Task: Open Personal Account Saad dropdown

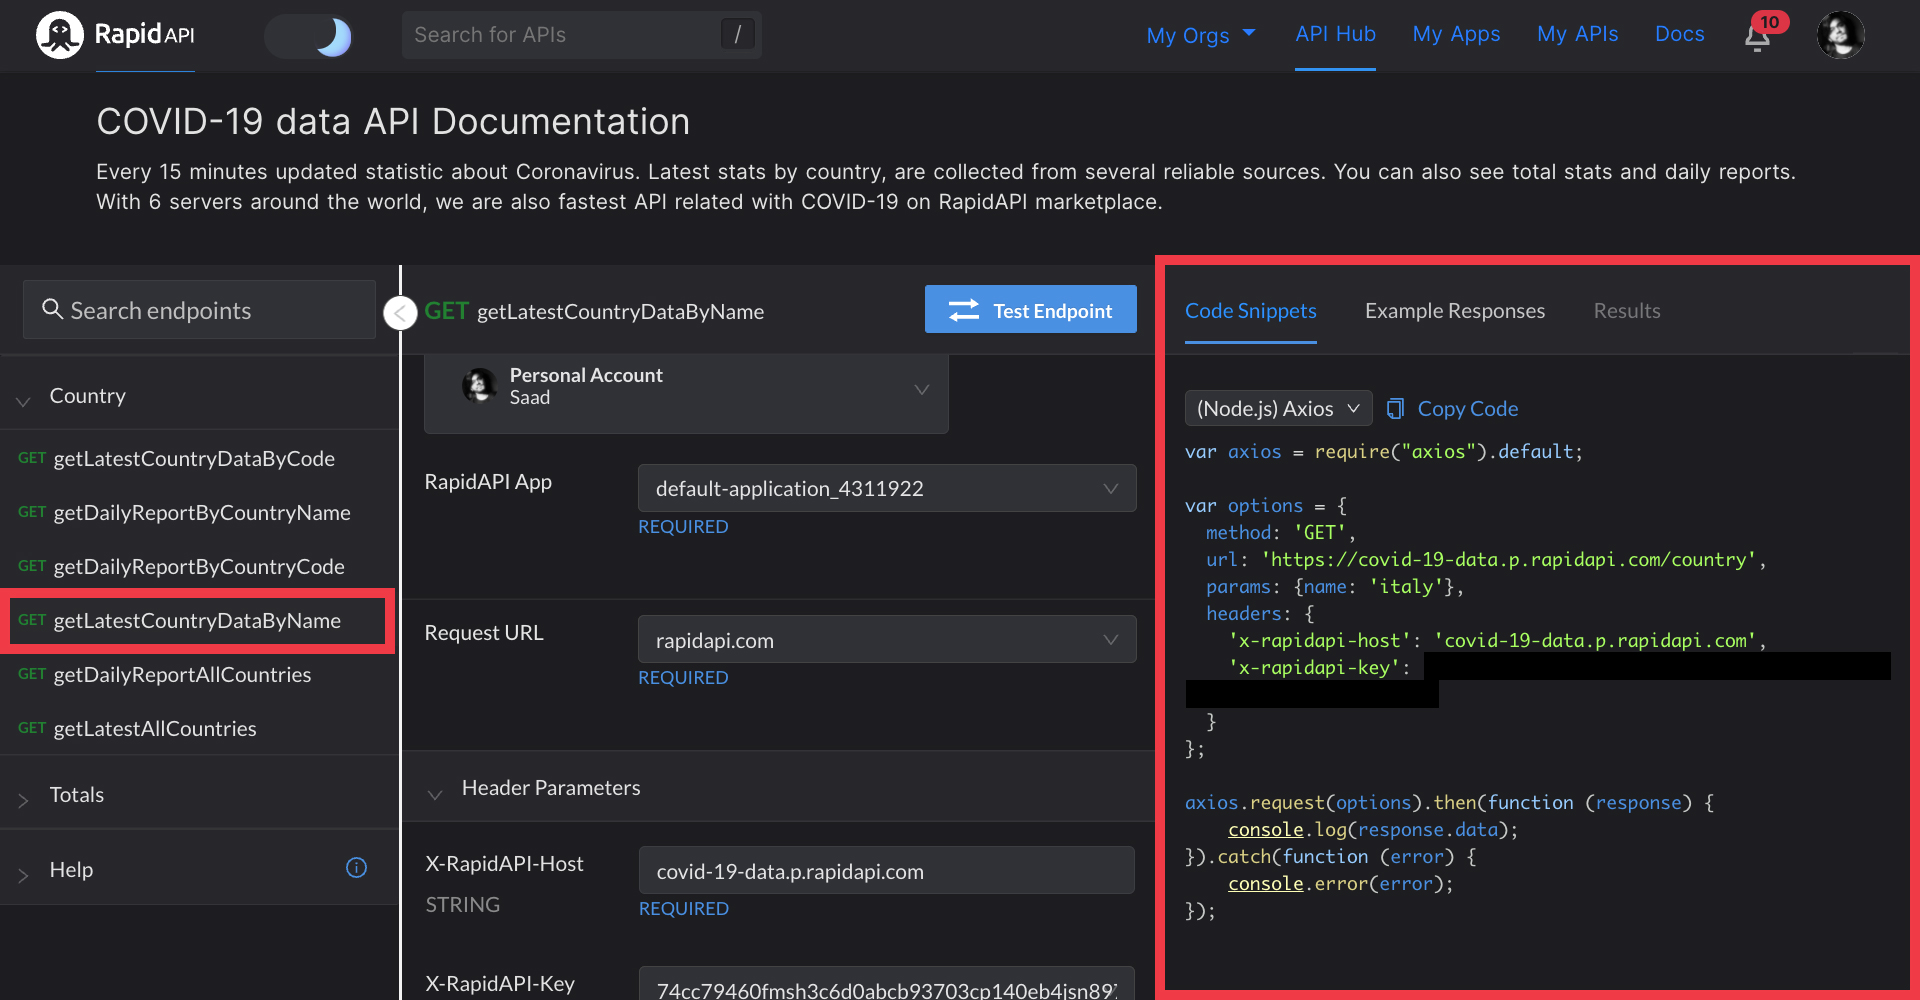Action: (x=686, y=390)
